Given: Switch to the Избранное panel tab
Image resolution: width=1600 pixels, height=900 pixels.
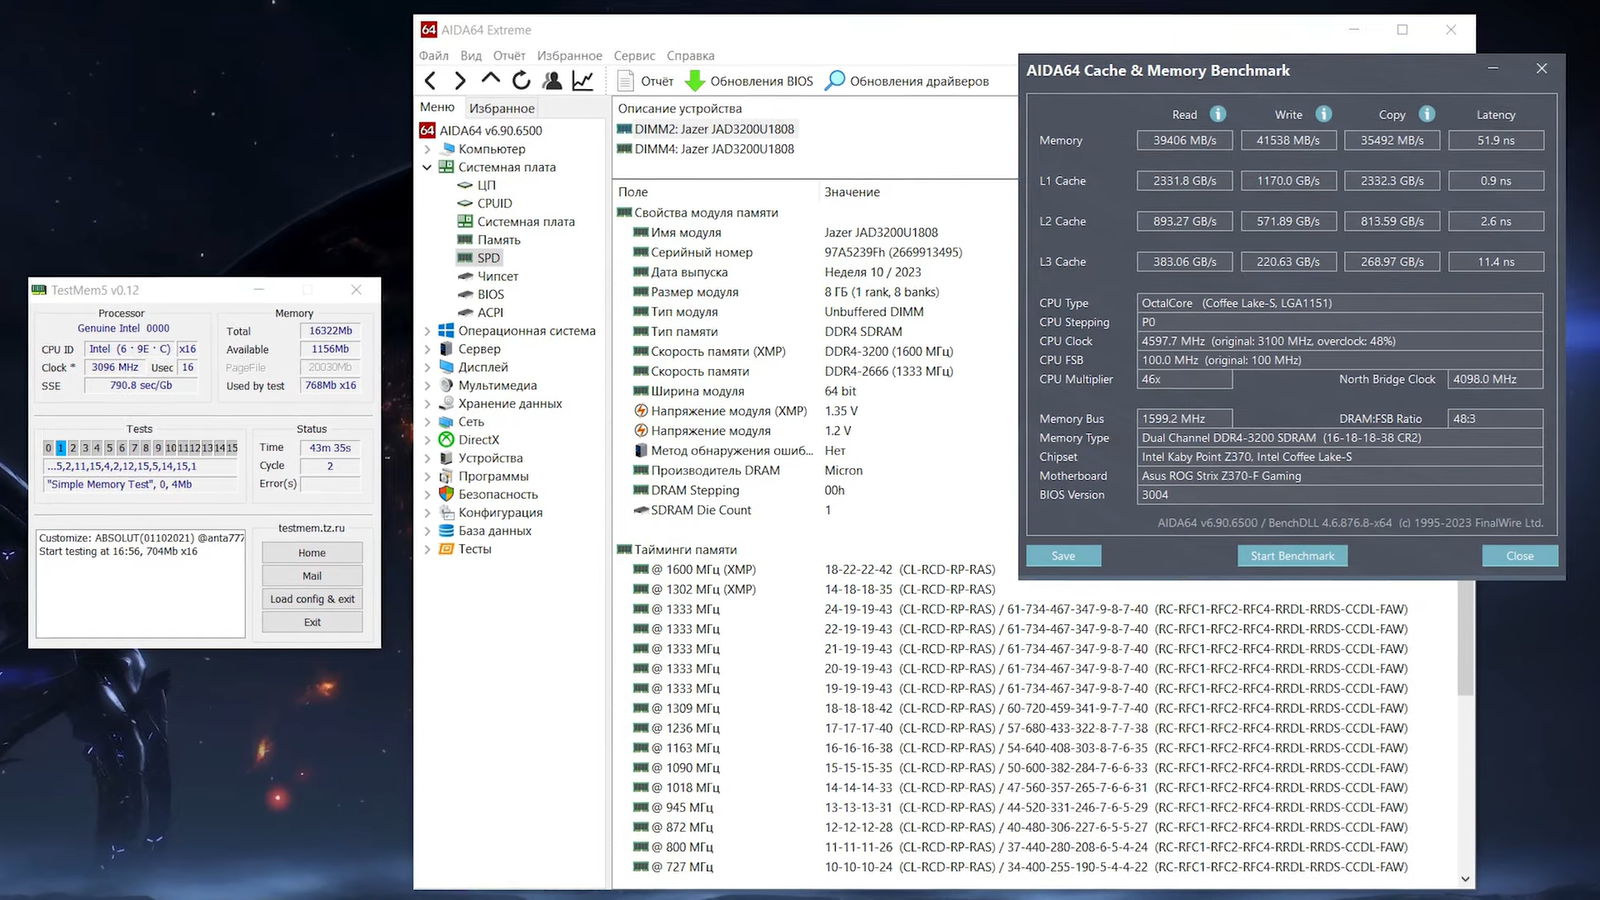Looking at the screenshot, I should pos(502,108).
